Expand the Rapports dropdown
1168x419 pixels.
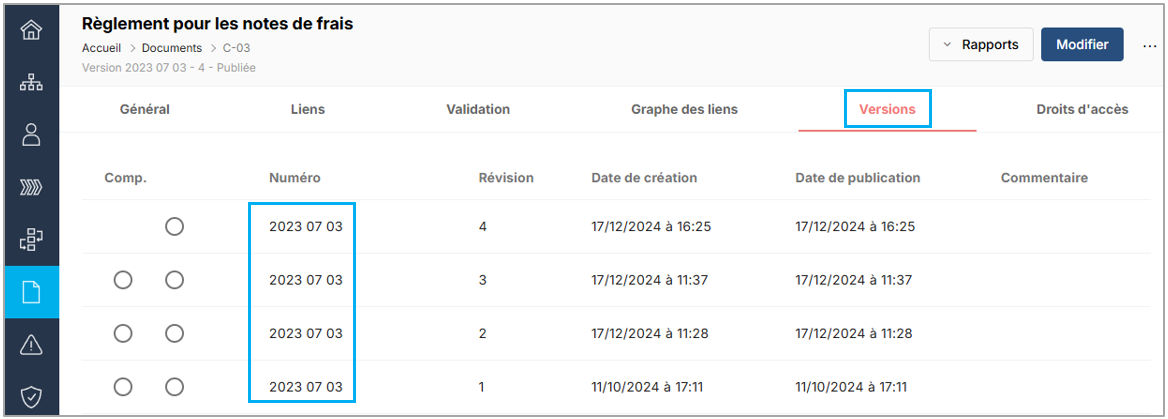tap(980, 45)
